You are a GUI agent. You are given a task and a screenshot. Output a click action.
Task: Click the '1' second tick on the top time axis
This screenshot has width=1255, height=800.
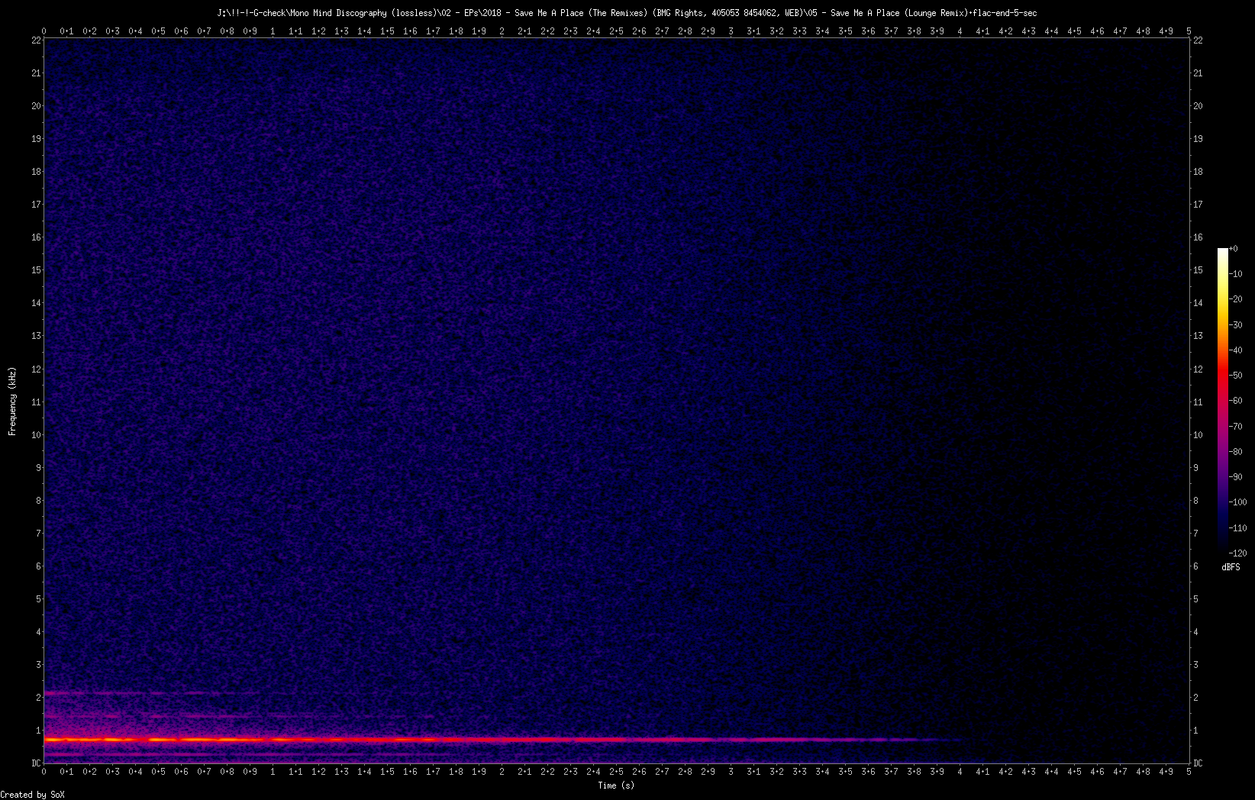273,31
